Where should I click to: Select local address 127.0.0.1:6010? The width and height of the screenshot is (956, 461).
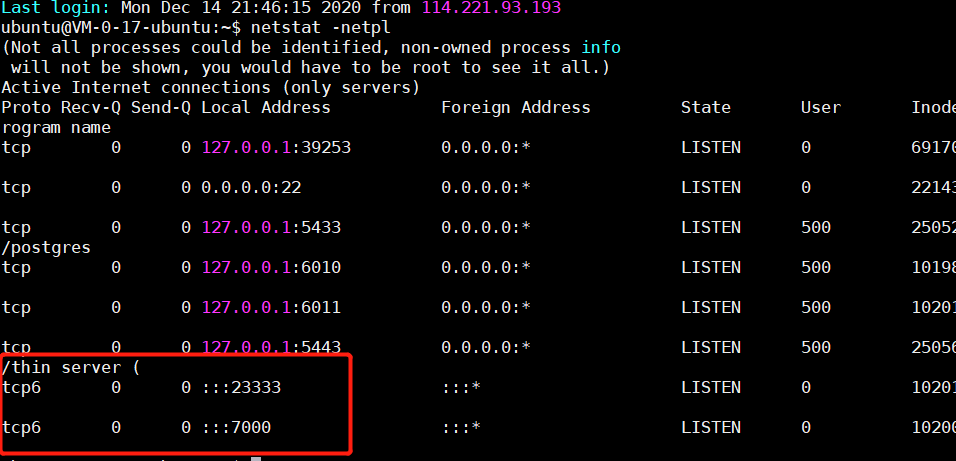[271, 267]
